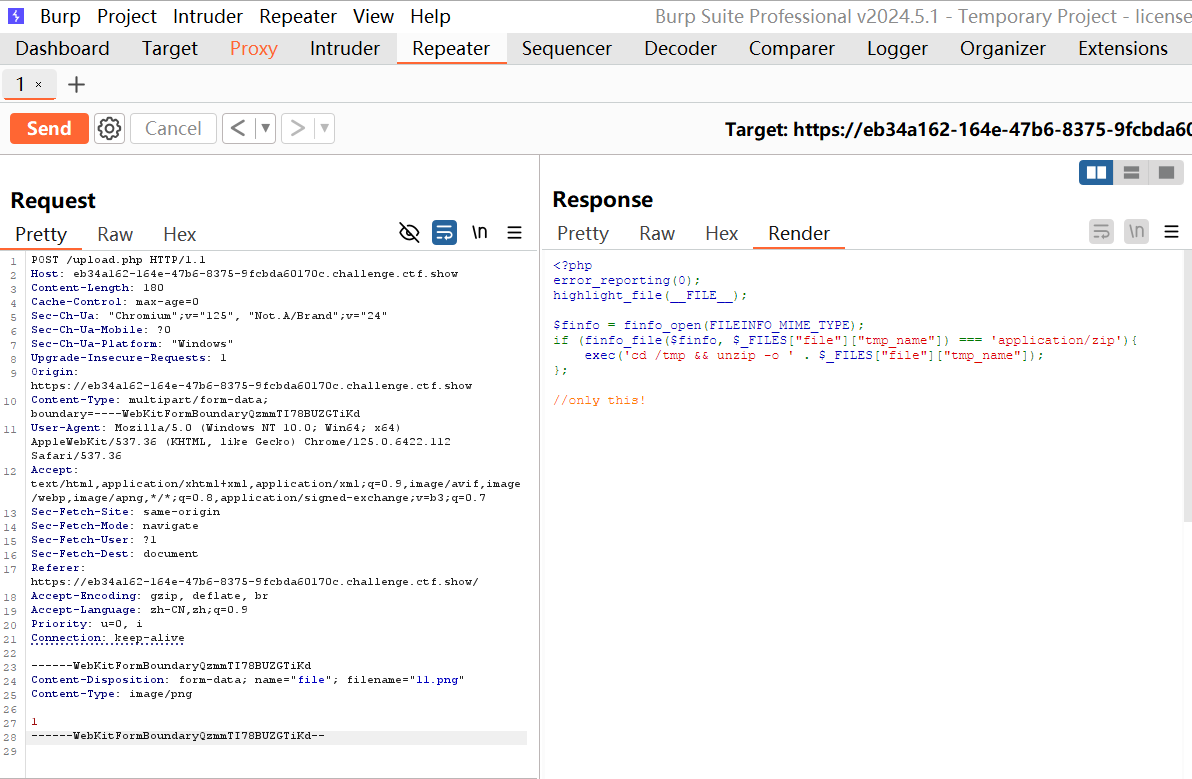Close Repeater tab 1
The width and height of the screenshot is (1192, 779).
pos(39,85)
